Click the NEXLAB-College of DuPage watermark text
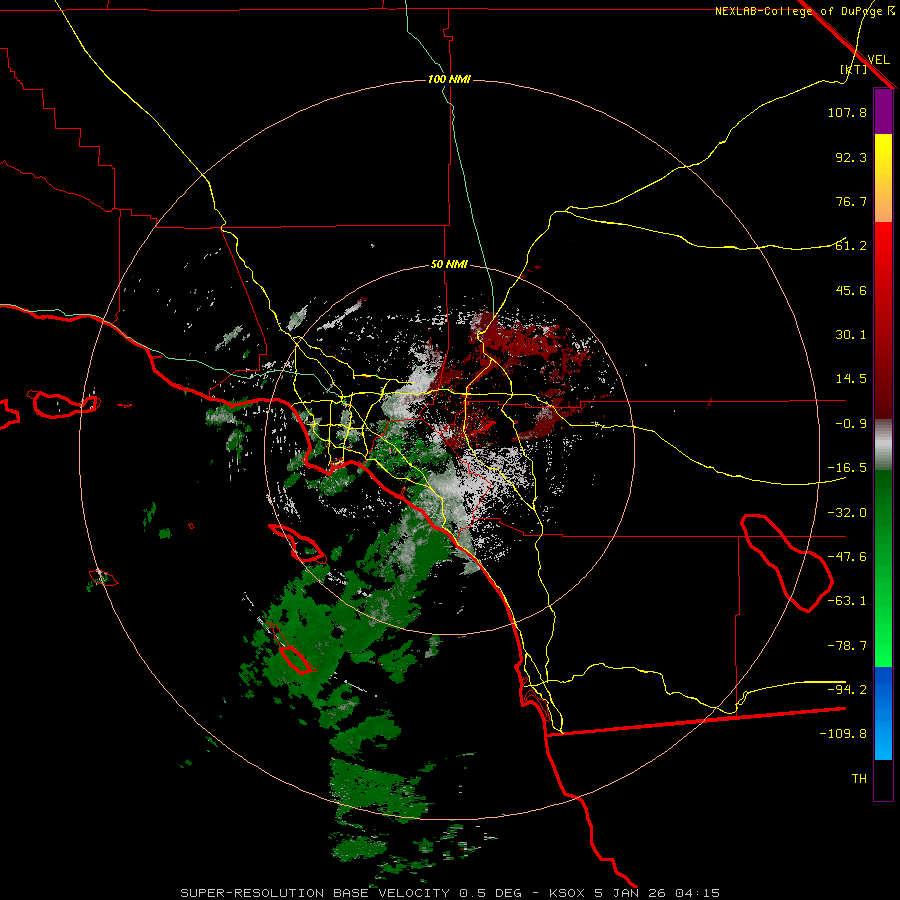The height and width of the screenshot is (900, 900). pos(805,11)
